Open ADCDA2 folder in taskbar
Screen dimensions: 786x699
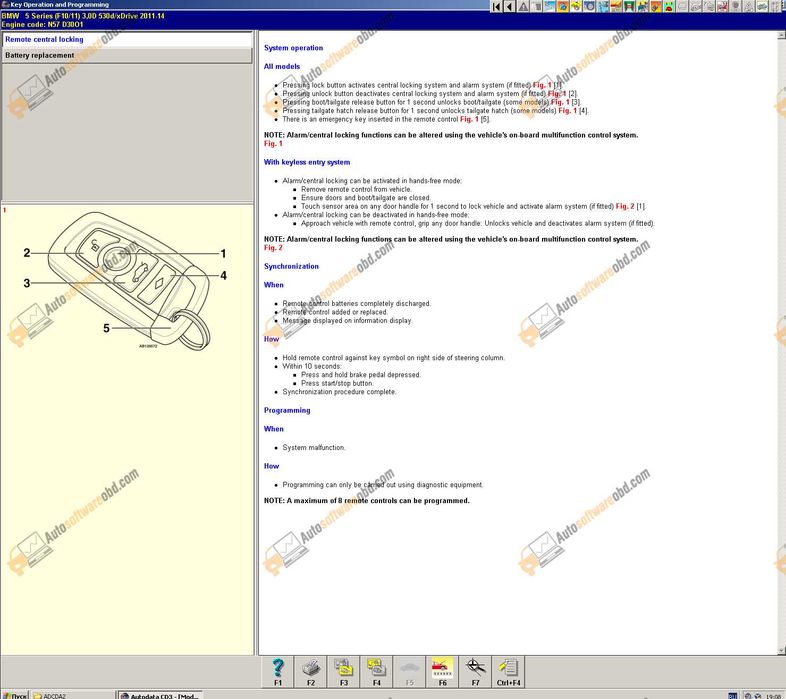tap(73, 695)
